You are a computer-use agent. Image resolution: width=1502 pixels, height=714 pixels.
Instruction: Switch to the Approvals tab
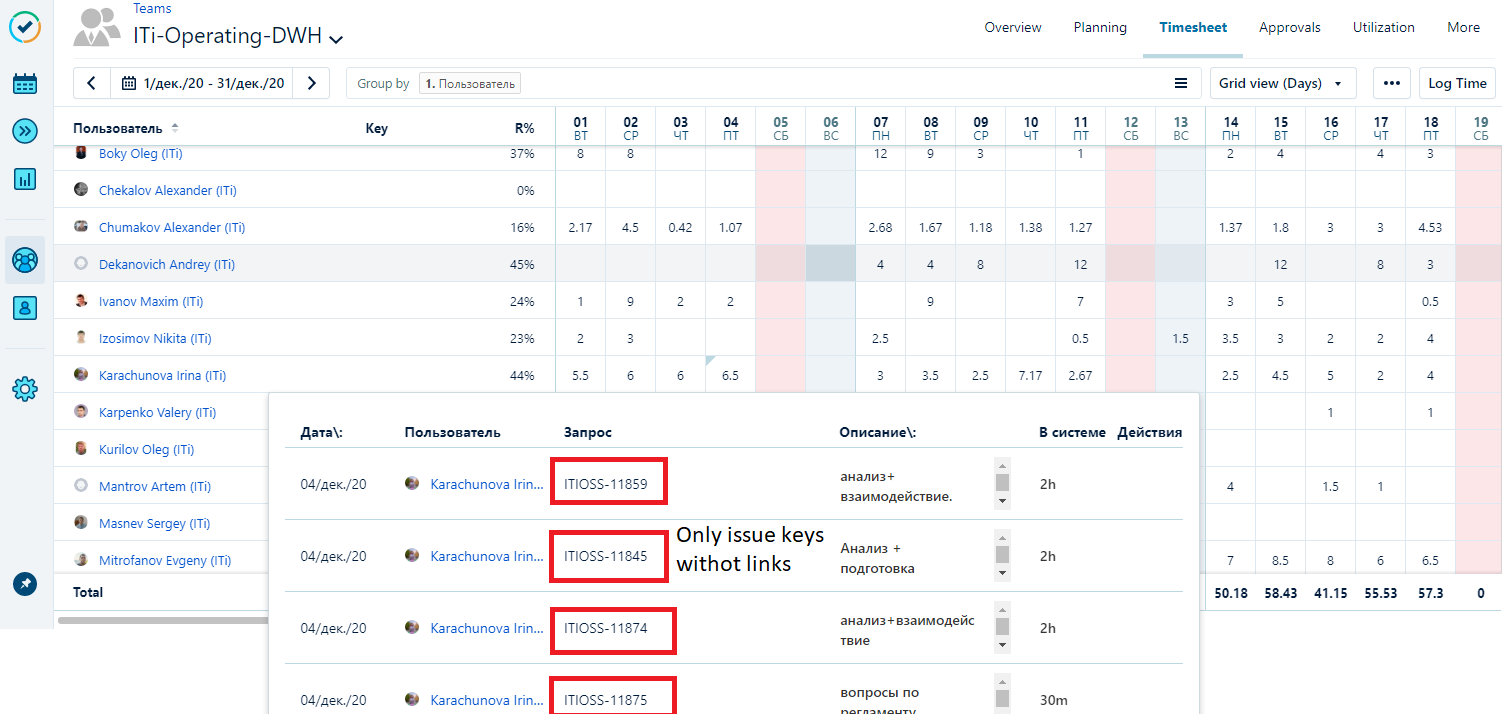coord(1289,28)
